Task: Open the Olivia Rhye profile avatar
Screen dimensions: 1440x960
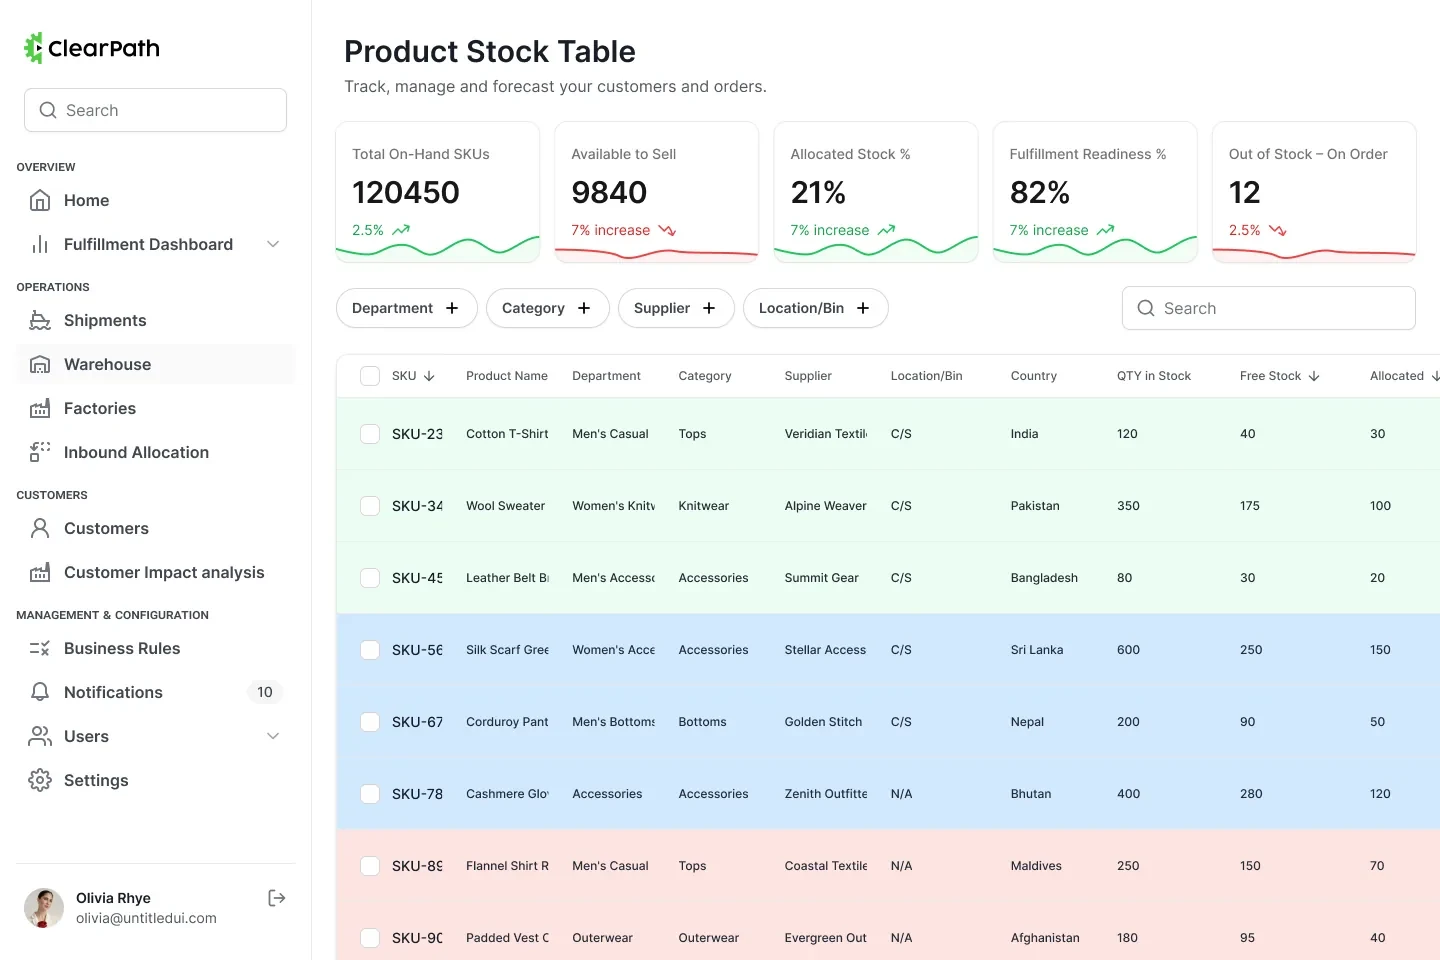Action: (x=44, y=908)
